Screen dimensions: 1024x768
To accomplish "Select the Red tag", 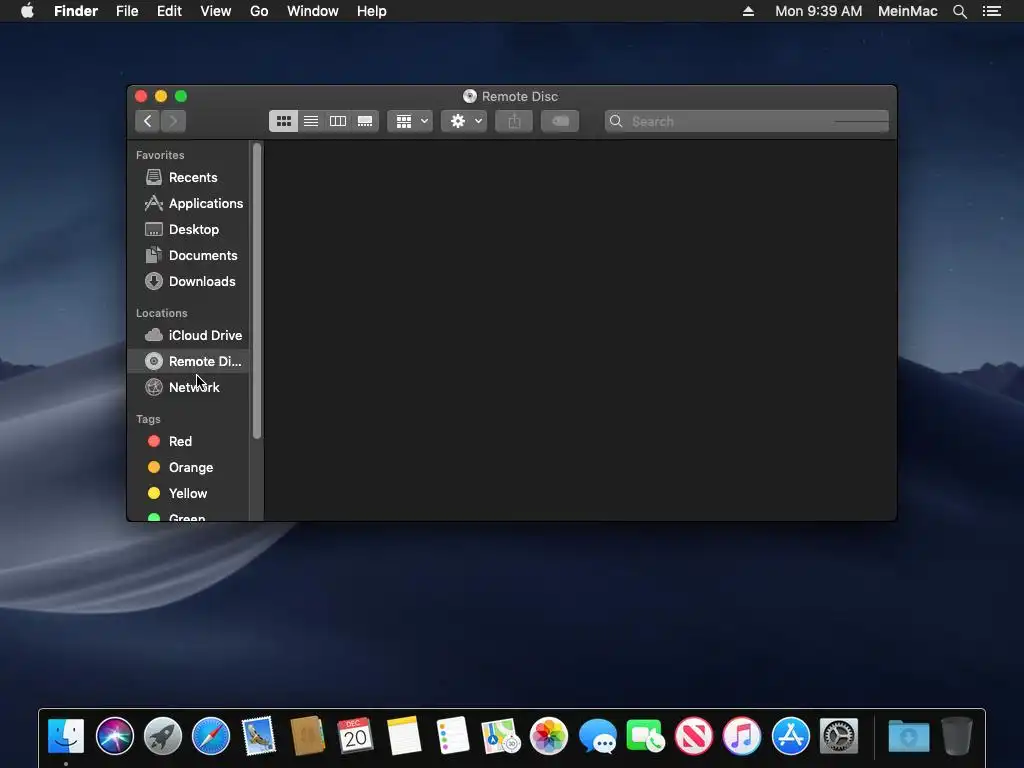I will (188, 441).
